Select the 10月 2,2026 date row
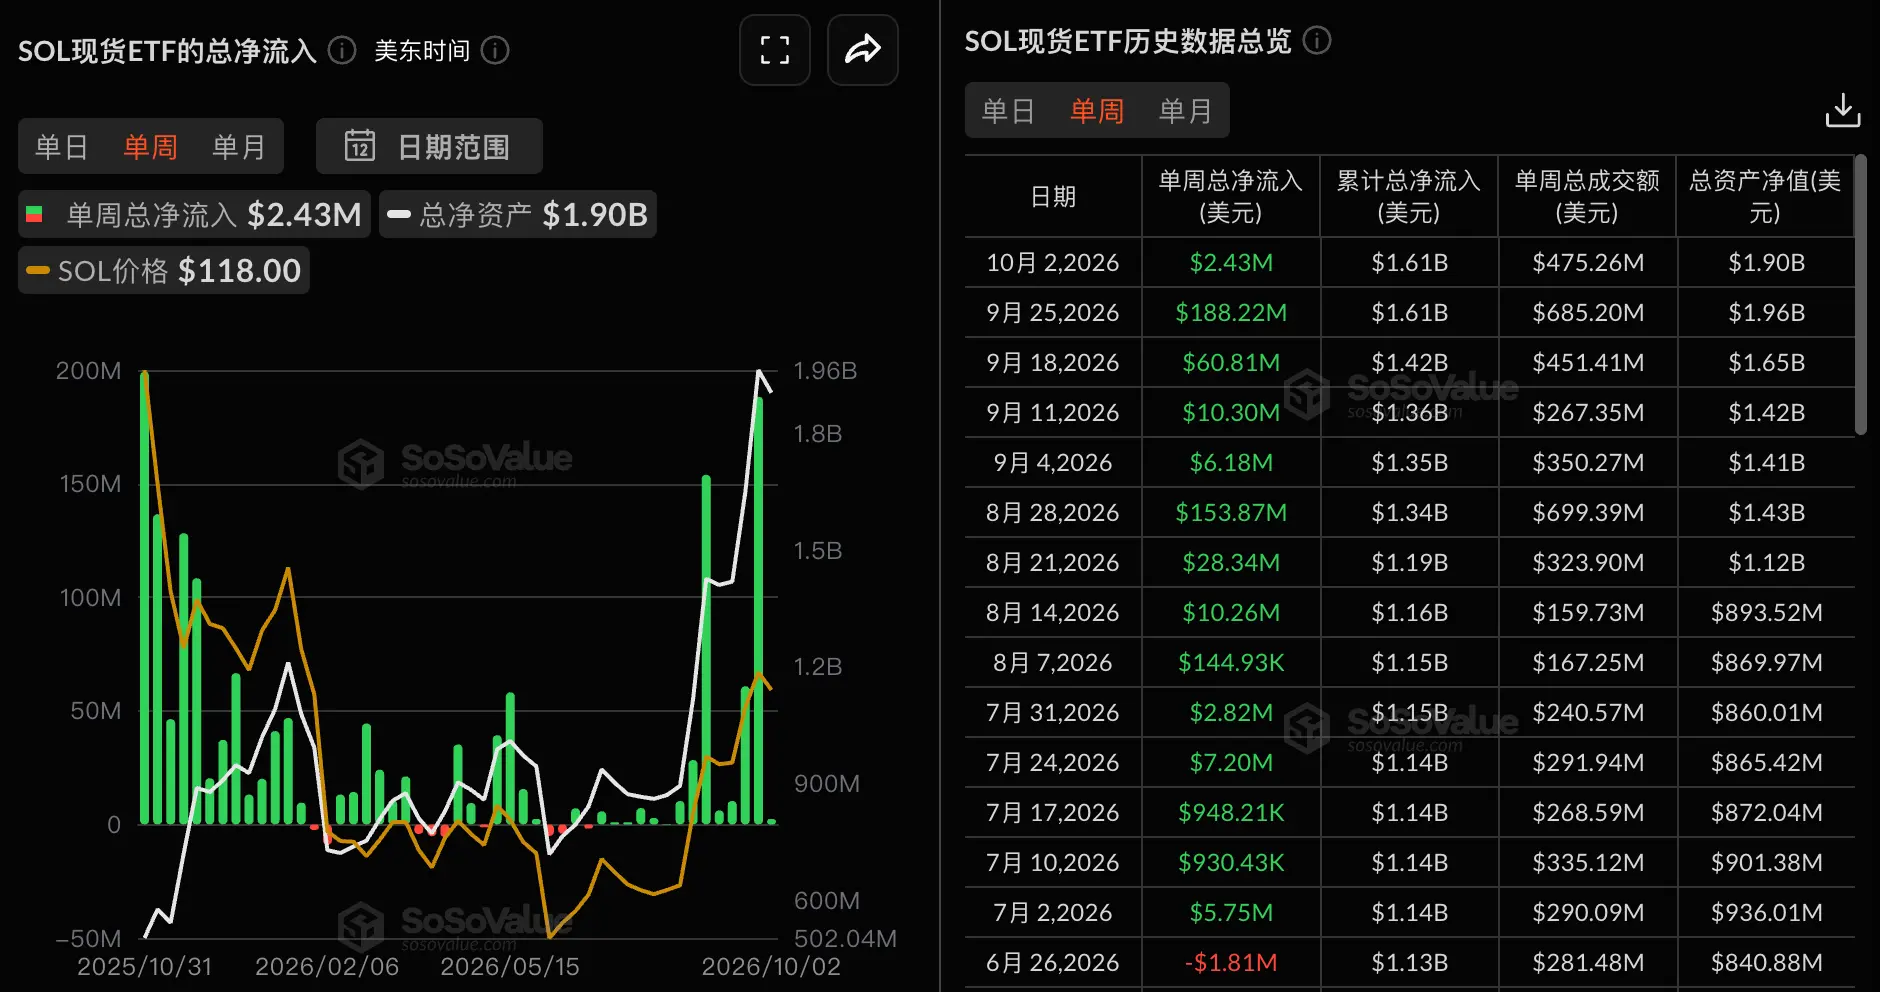The height and width of the screenshot is (992, 1880). 1409,262
